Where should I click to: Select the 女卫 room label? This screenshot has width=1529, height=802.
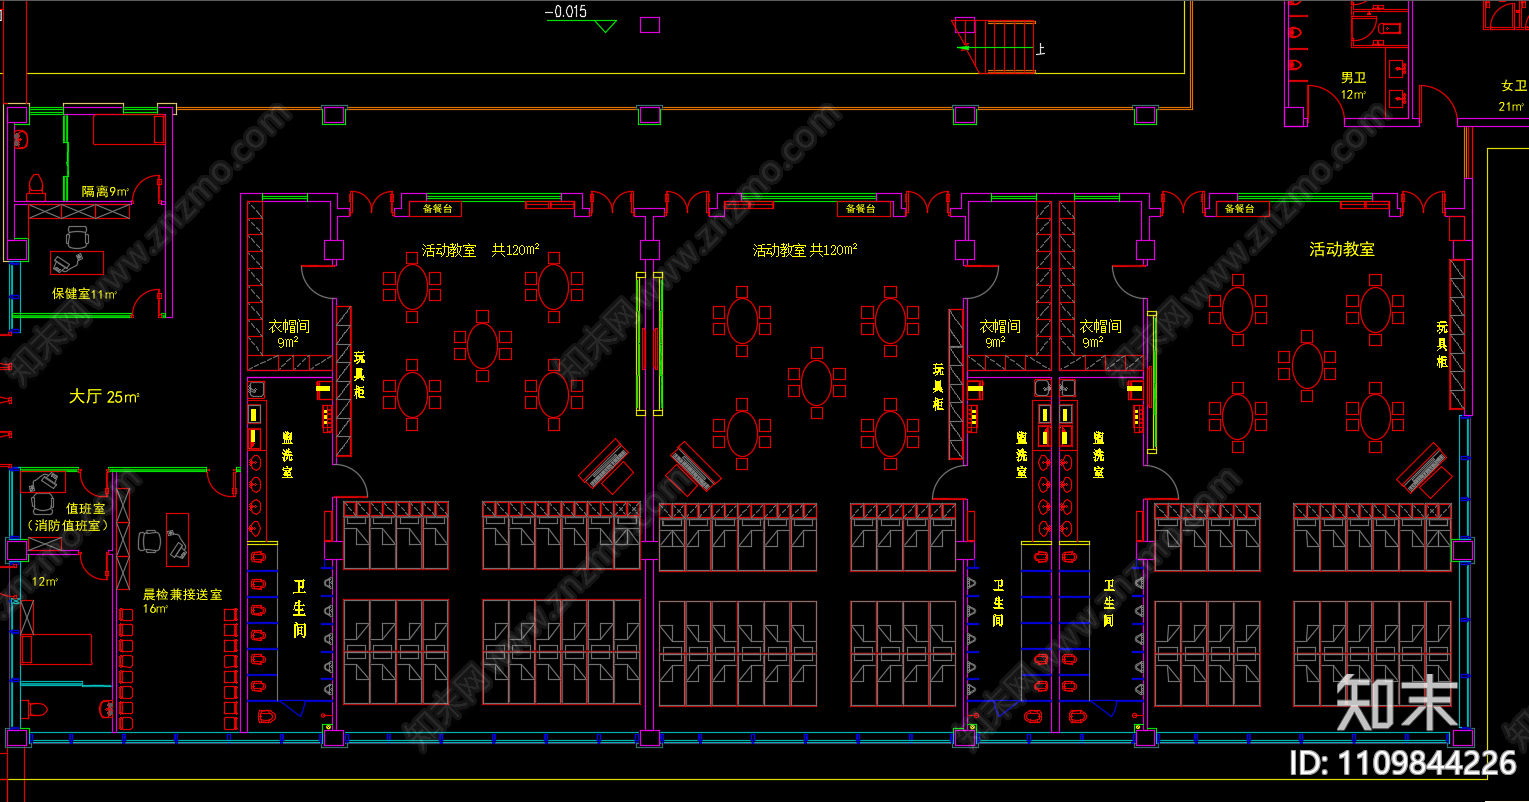coord(1514,87)
